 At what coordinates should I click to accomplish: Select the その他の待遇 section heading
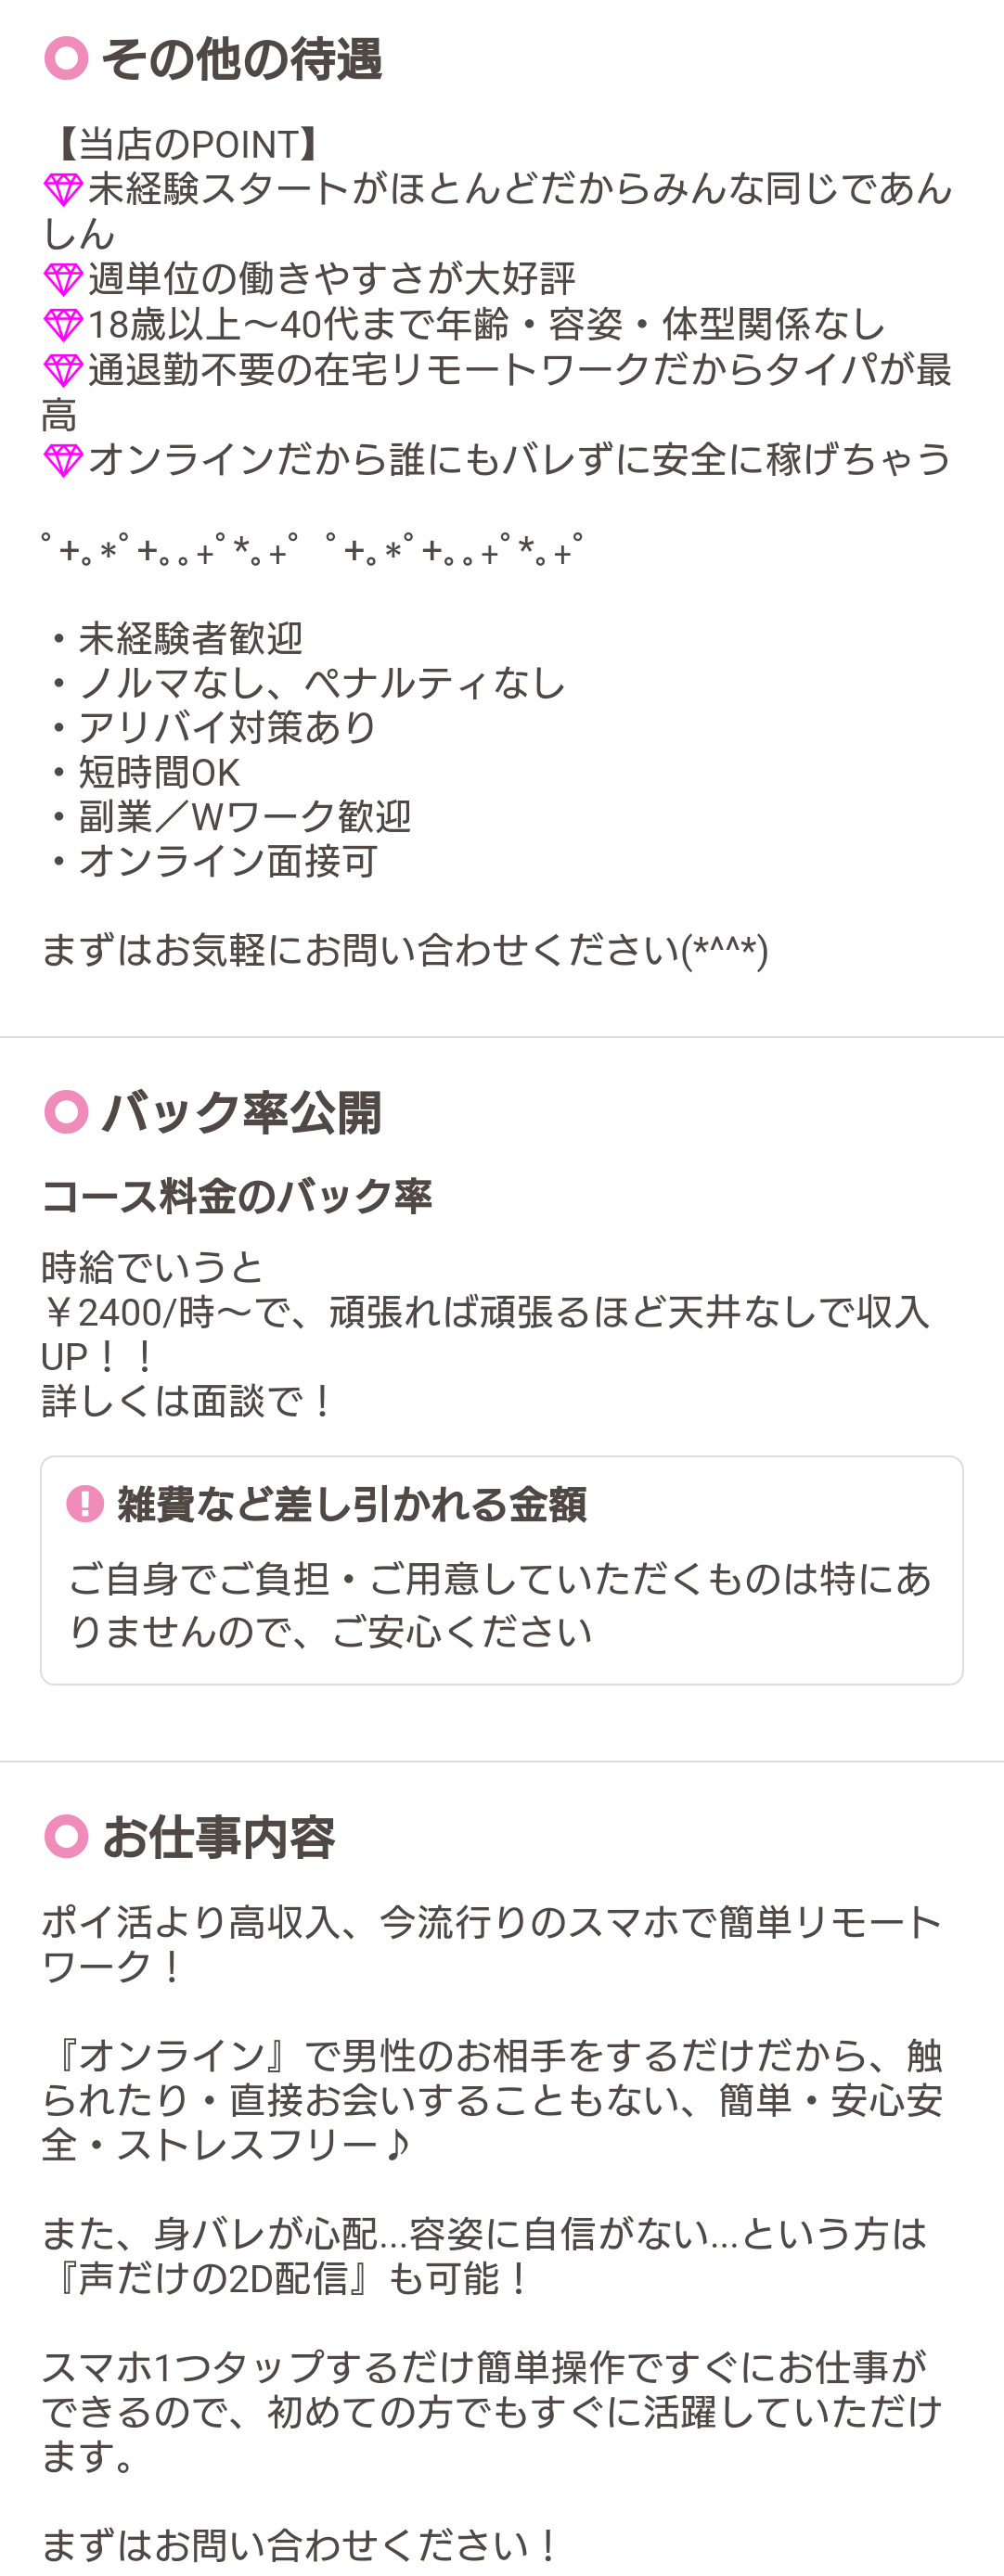click(241, 59)
